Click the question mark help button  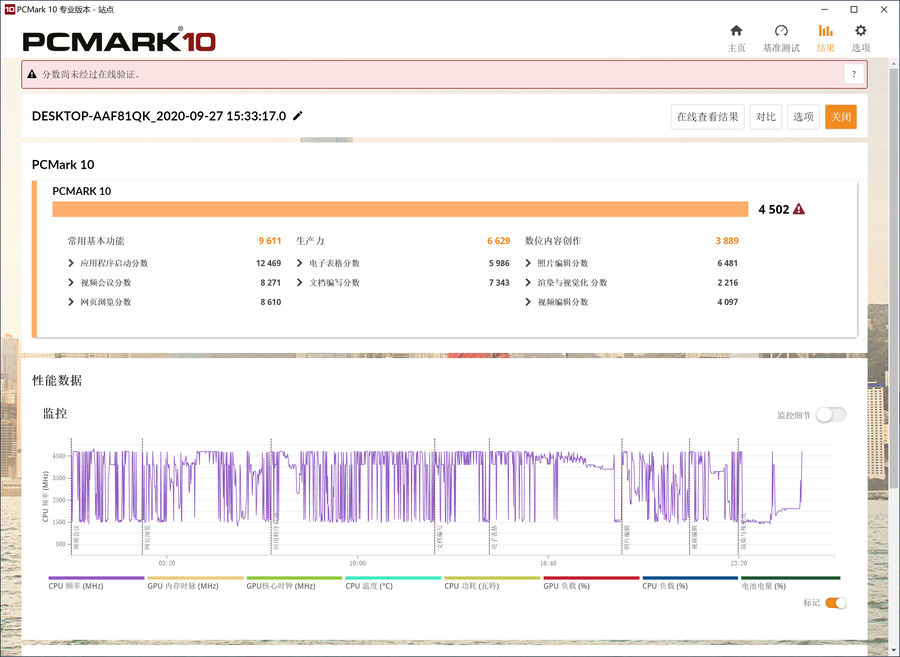[853, 74]
